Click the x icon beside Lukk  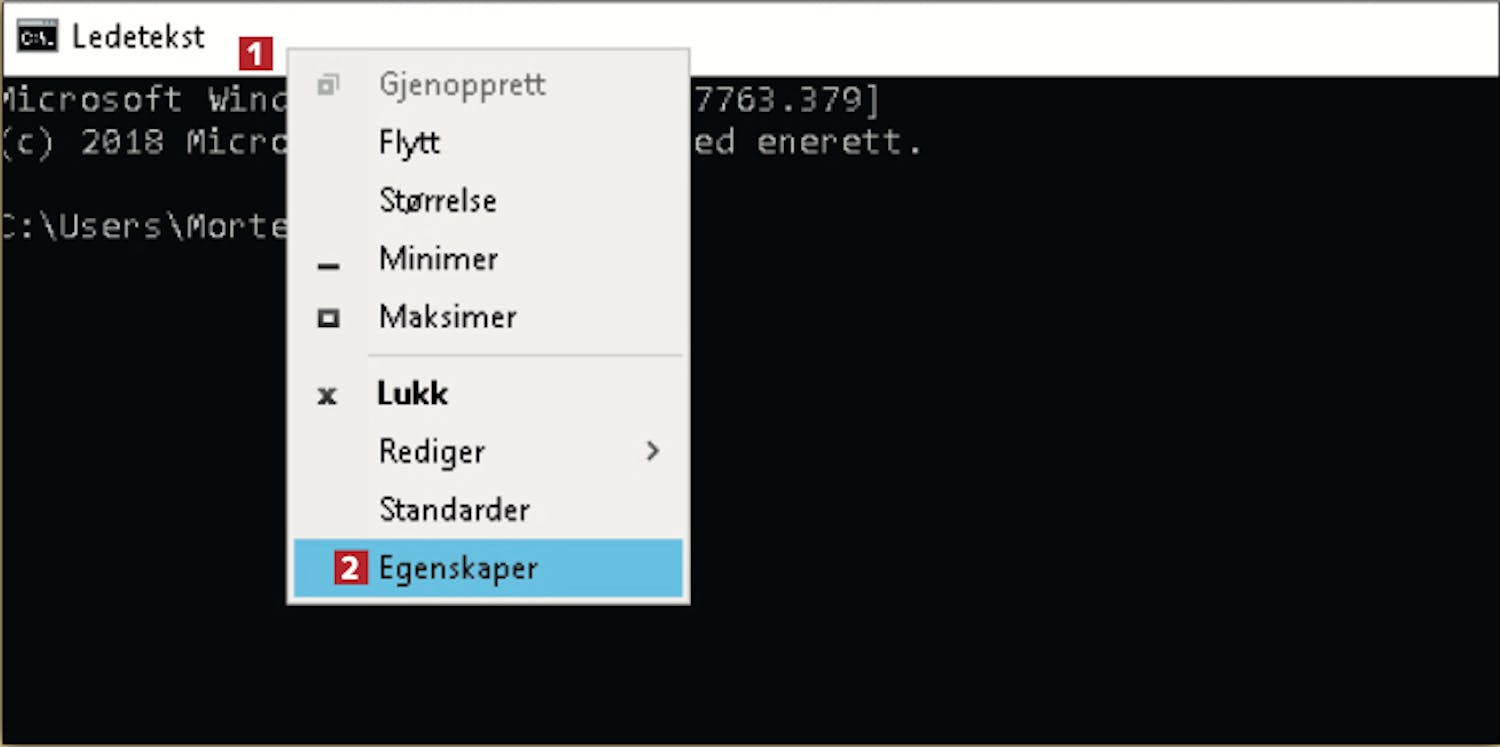click(327, 396)
